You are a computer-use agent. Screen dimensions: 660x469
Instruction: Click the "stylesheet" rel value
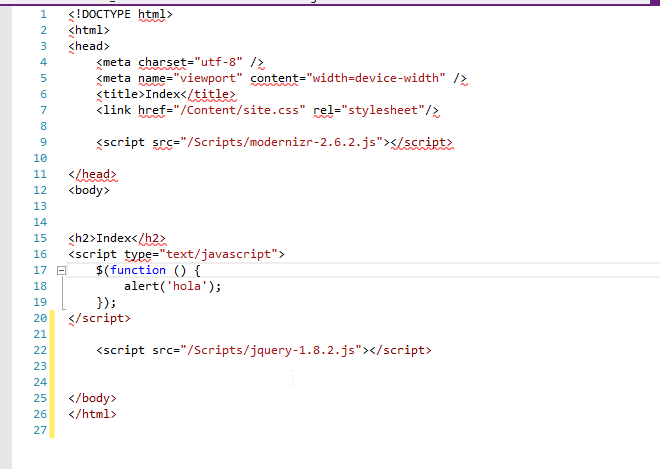383,110
